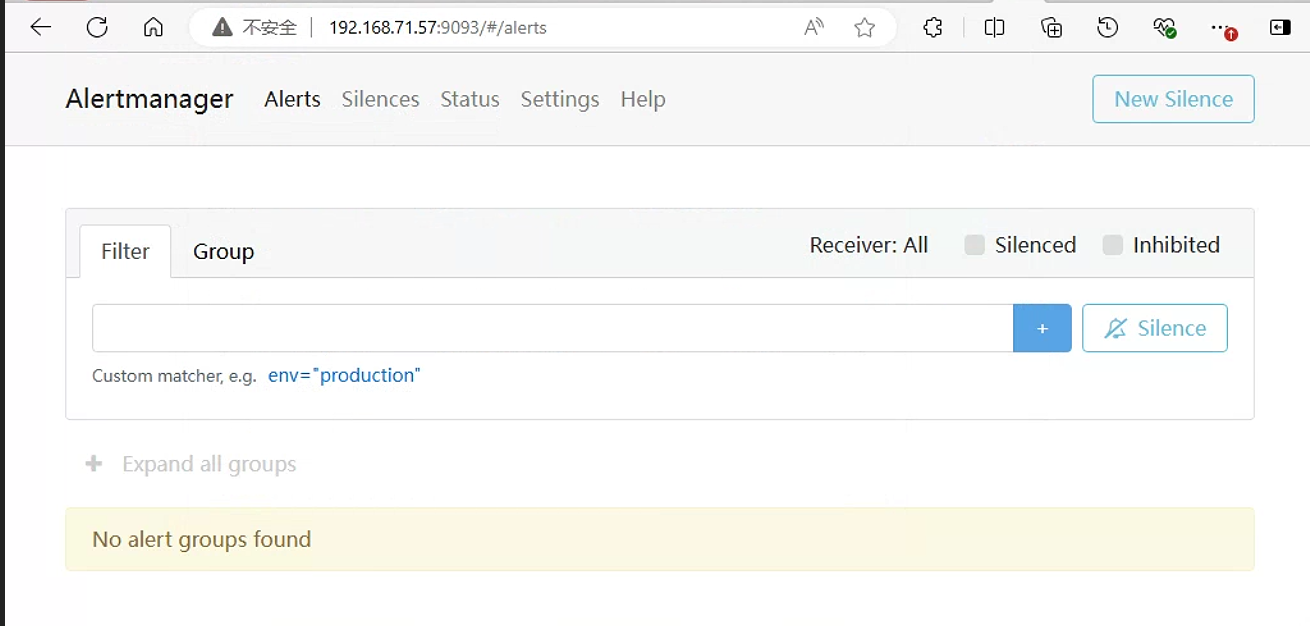Enable the Silenced checkbox

tap(974, 245)
